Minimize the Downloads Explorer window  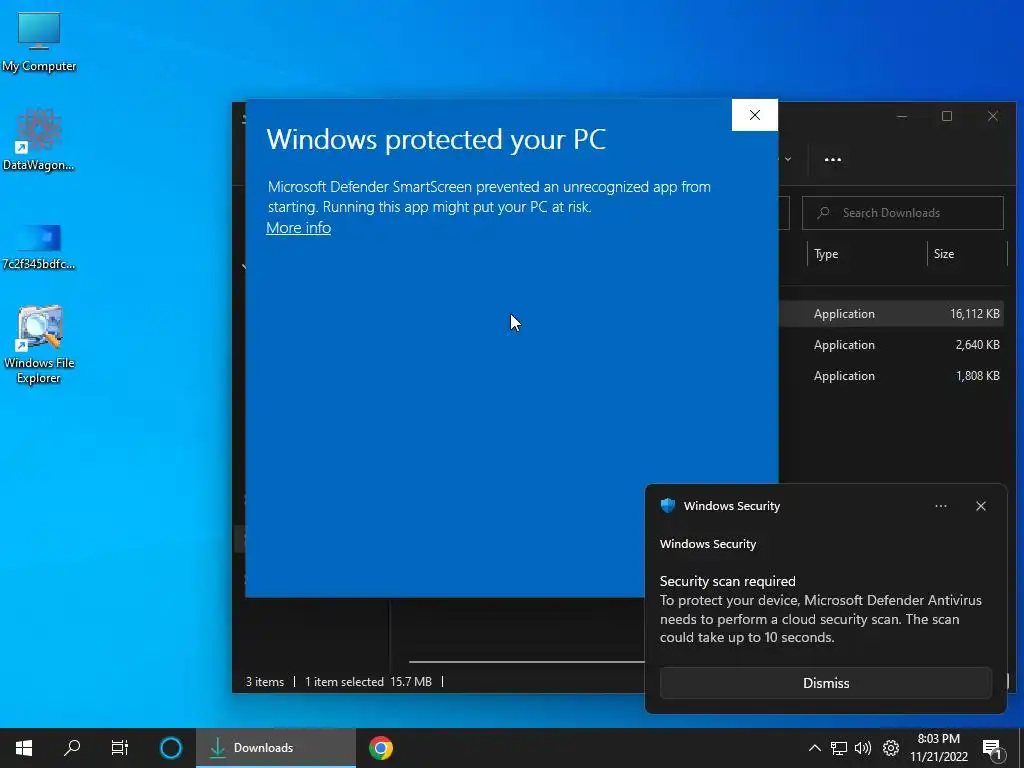(902, 116)
